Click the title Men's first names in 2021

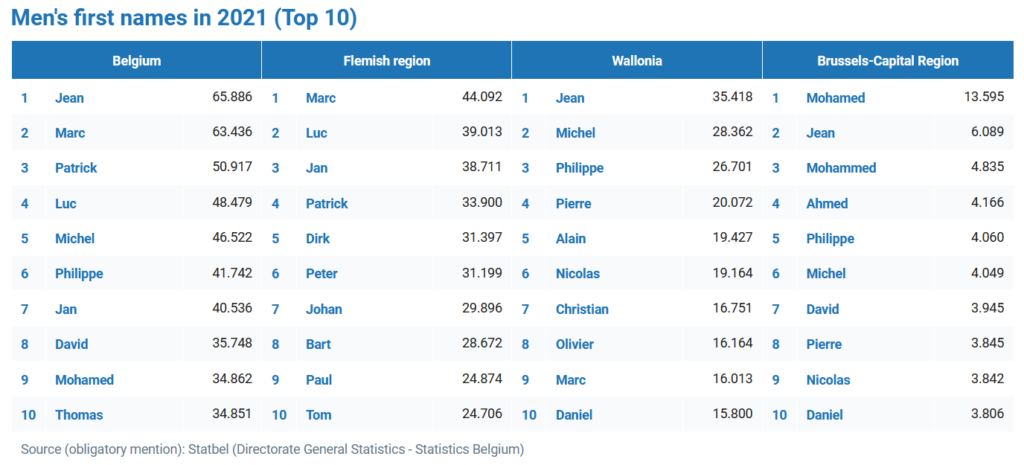coord(183,18)
